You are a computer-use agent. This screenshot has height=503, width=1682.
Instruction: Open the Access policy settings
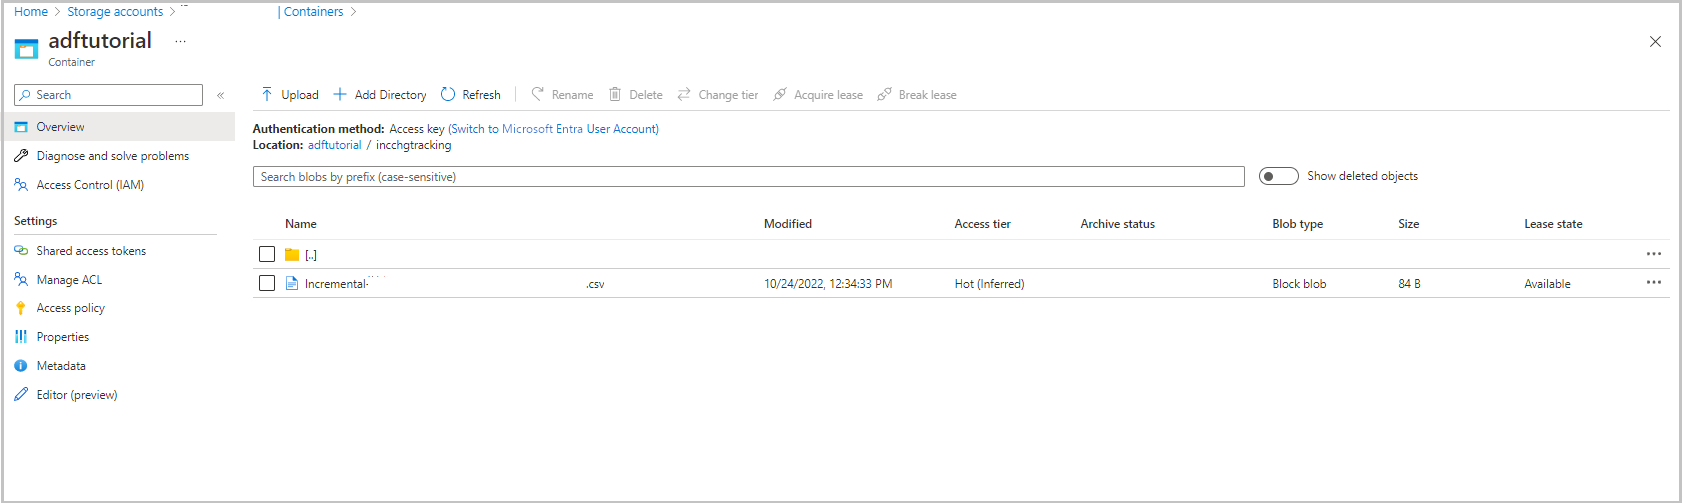(70, 308)
